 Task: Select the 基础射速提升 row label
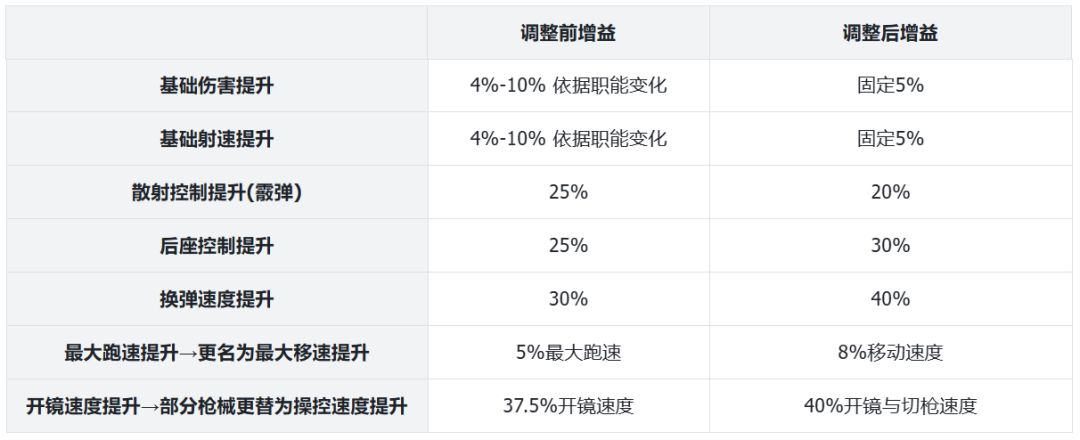(216, 139)
